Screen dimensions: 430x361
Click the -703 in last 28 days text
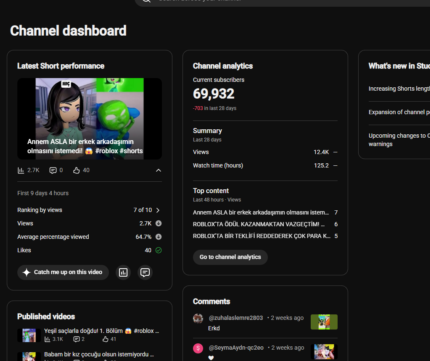(x=214, y=108)
